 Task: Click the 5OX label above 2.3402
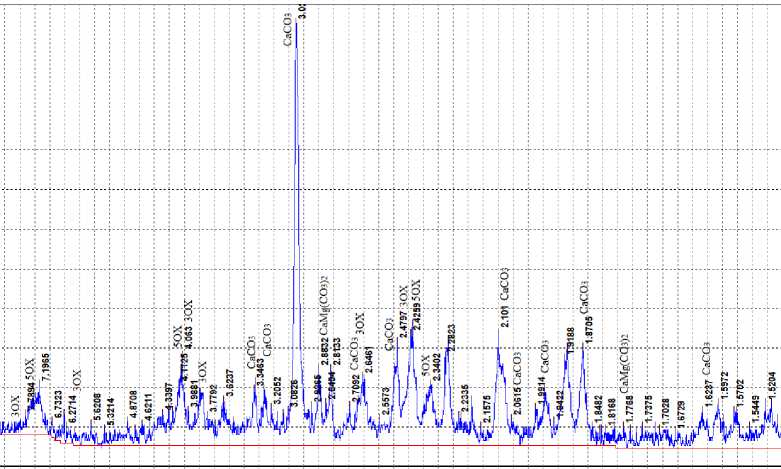coord(425,365)
